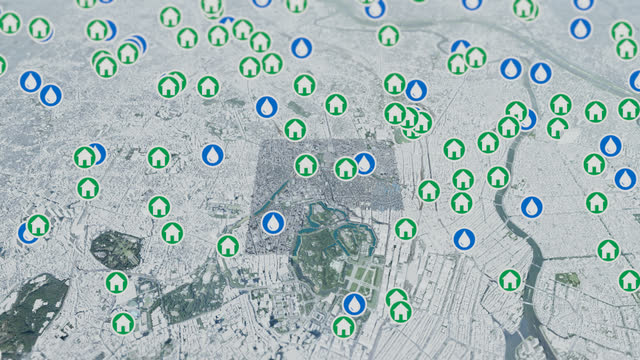Click the upper of the two water drops at far left

coord(31,82)
